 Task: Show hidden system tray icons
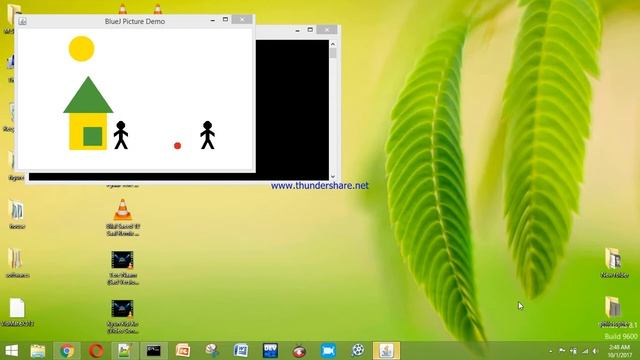551,351
